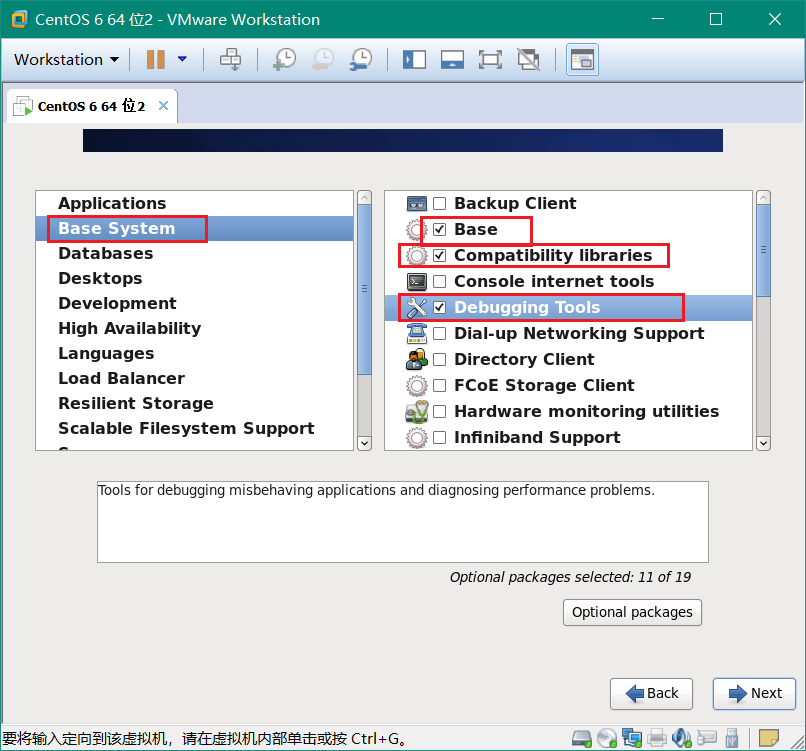Click the Debugging Tools wrench icon
806x751 pixels.
(417, 307)
